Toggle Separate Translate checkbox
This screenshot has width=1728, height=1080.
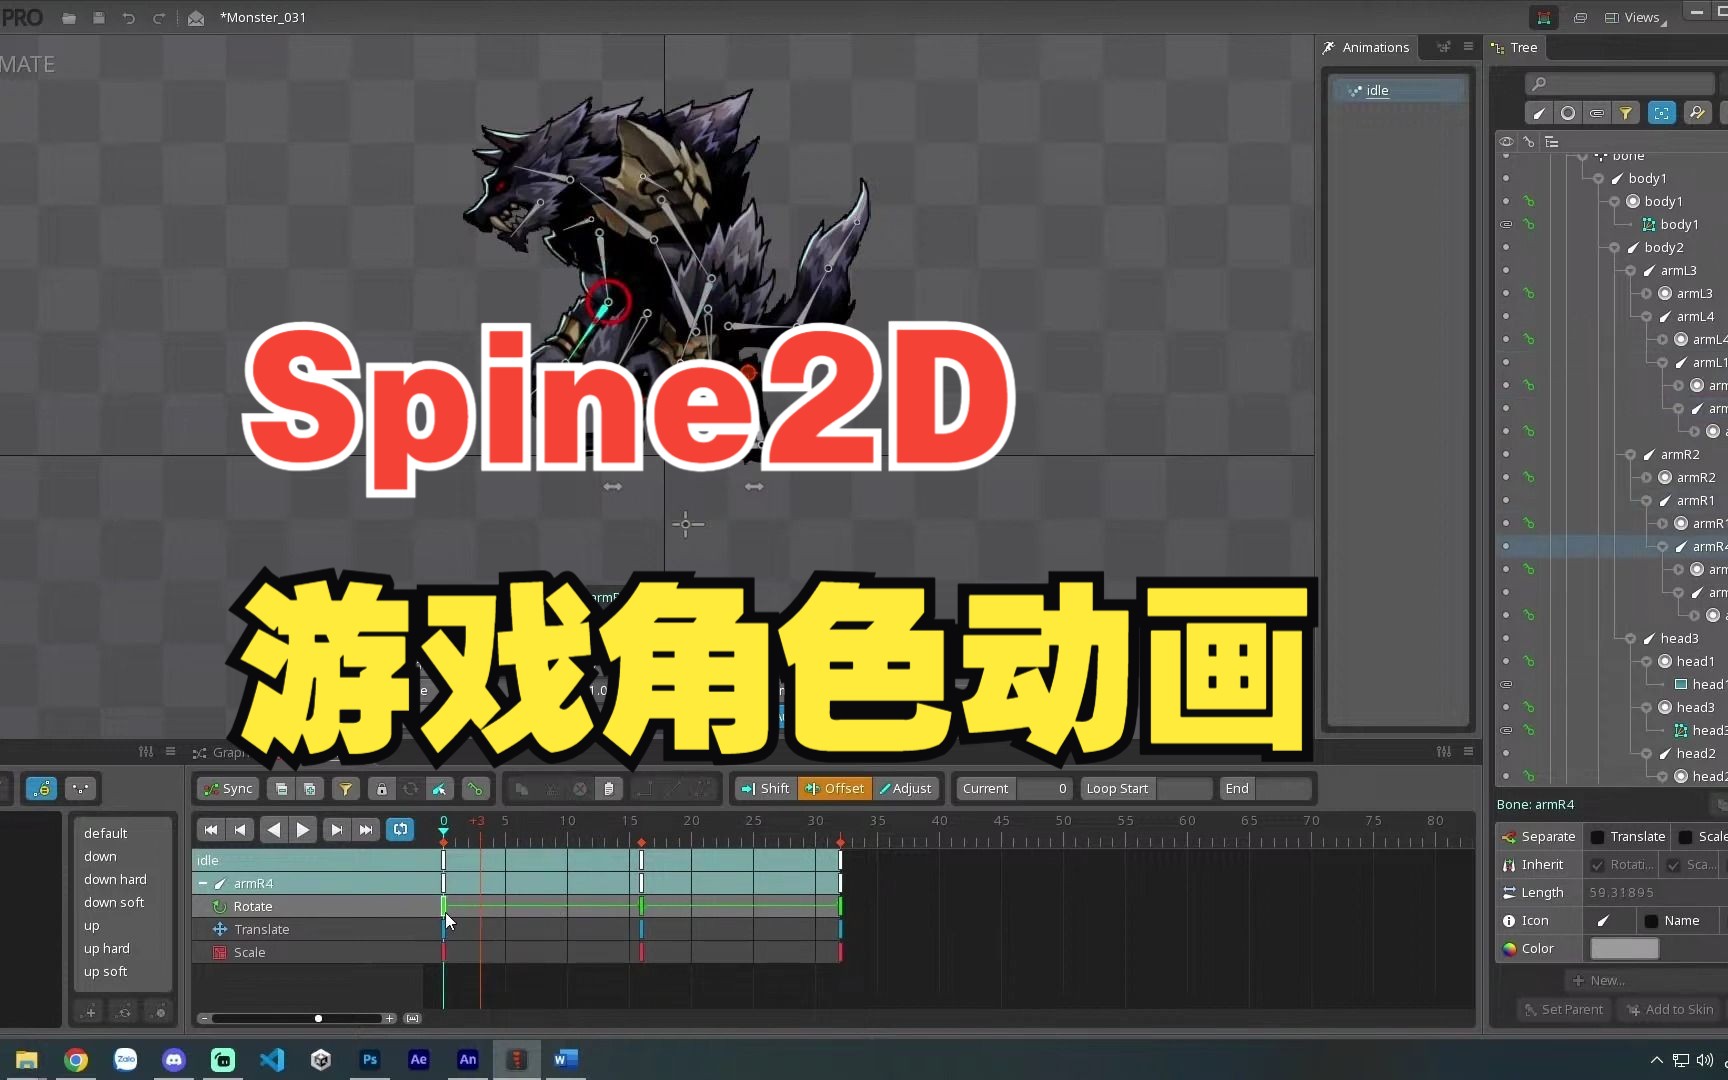coord(1598,837)
